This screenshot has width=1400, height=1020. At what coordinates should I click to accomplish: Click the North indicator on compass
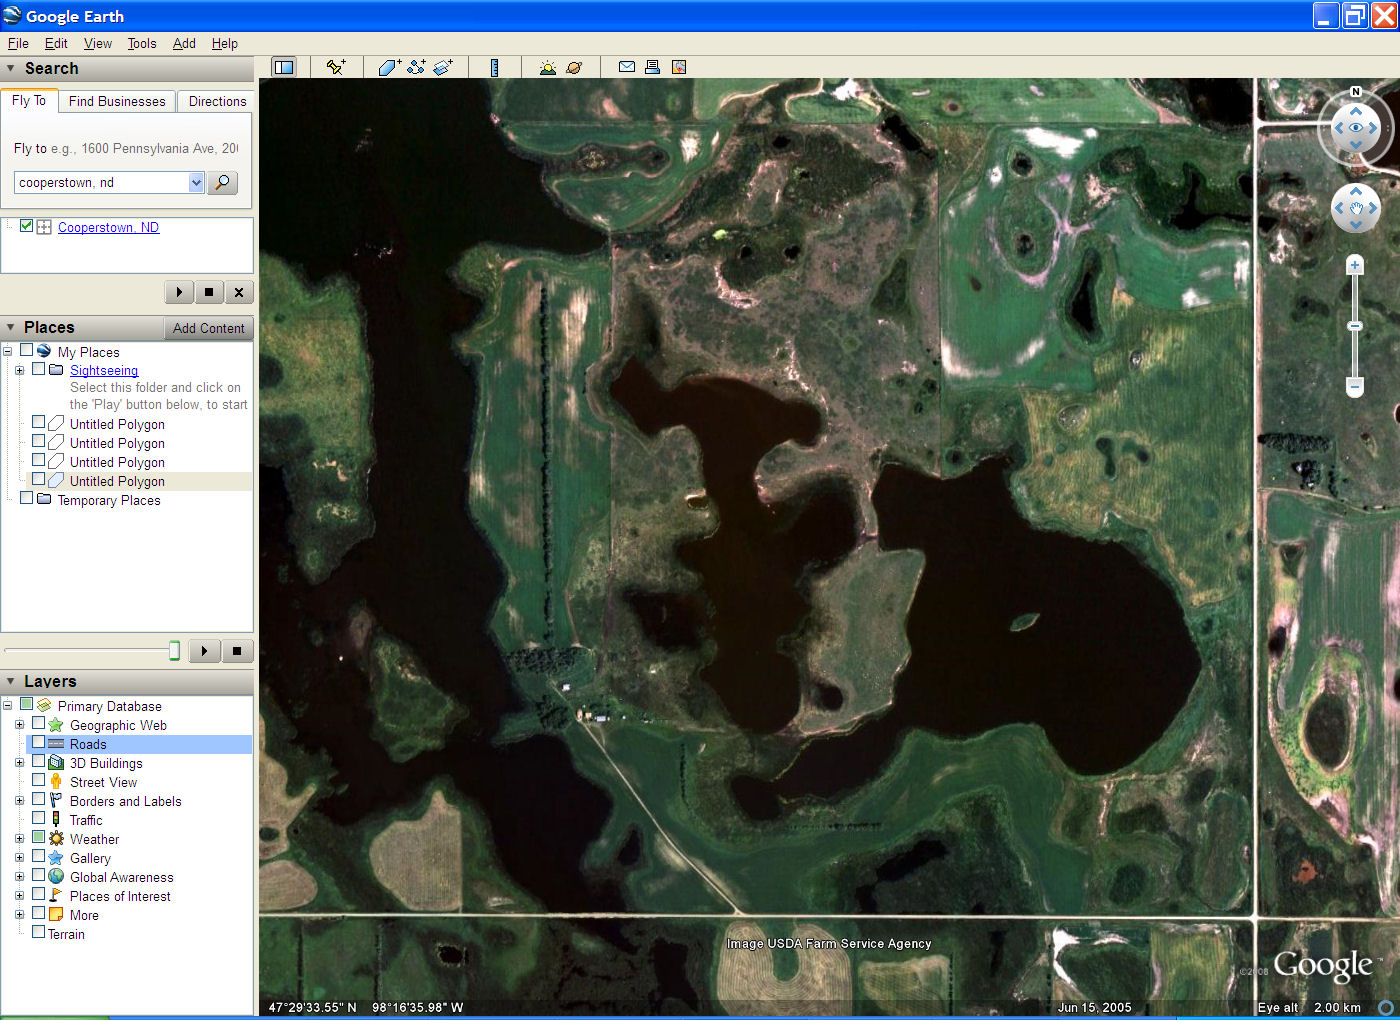coord(1356,92)
